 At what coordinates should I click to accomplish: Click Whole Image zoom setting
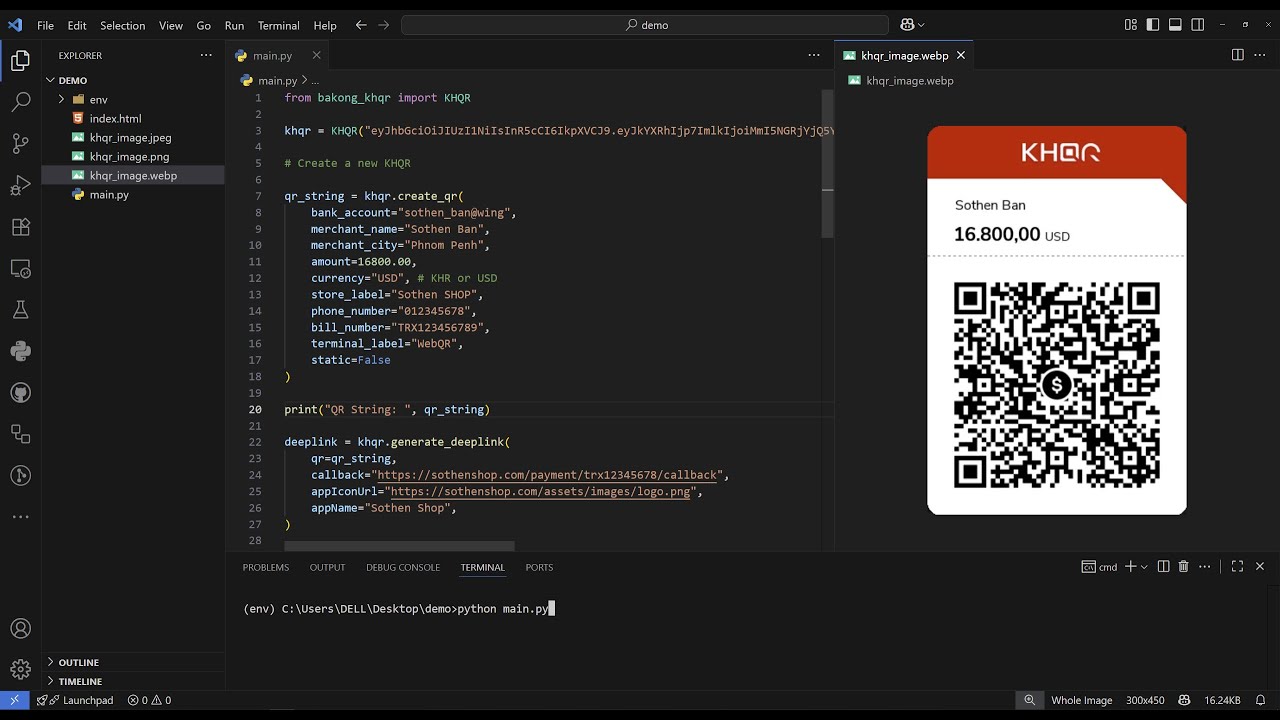[x=1081, y=700]
